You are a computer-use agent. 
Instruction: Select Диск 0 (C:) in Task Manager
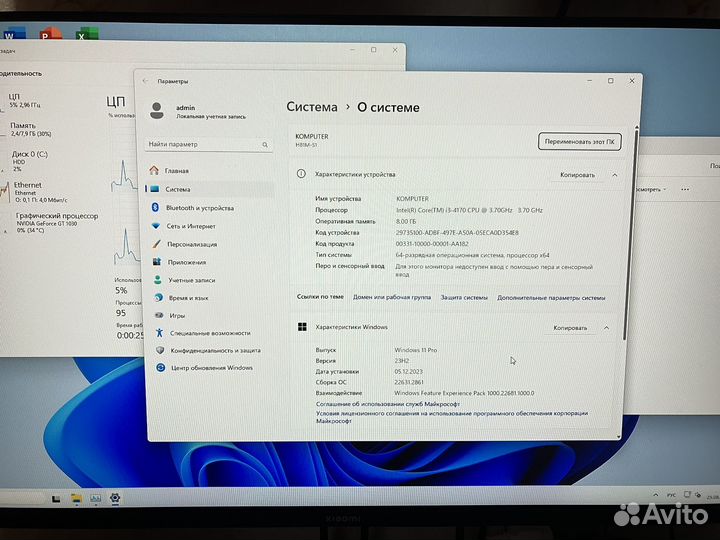click(29, 161)
